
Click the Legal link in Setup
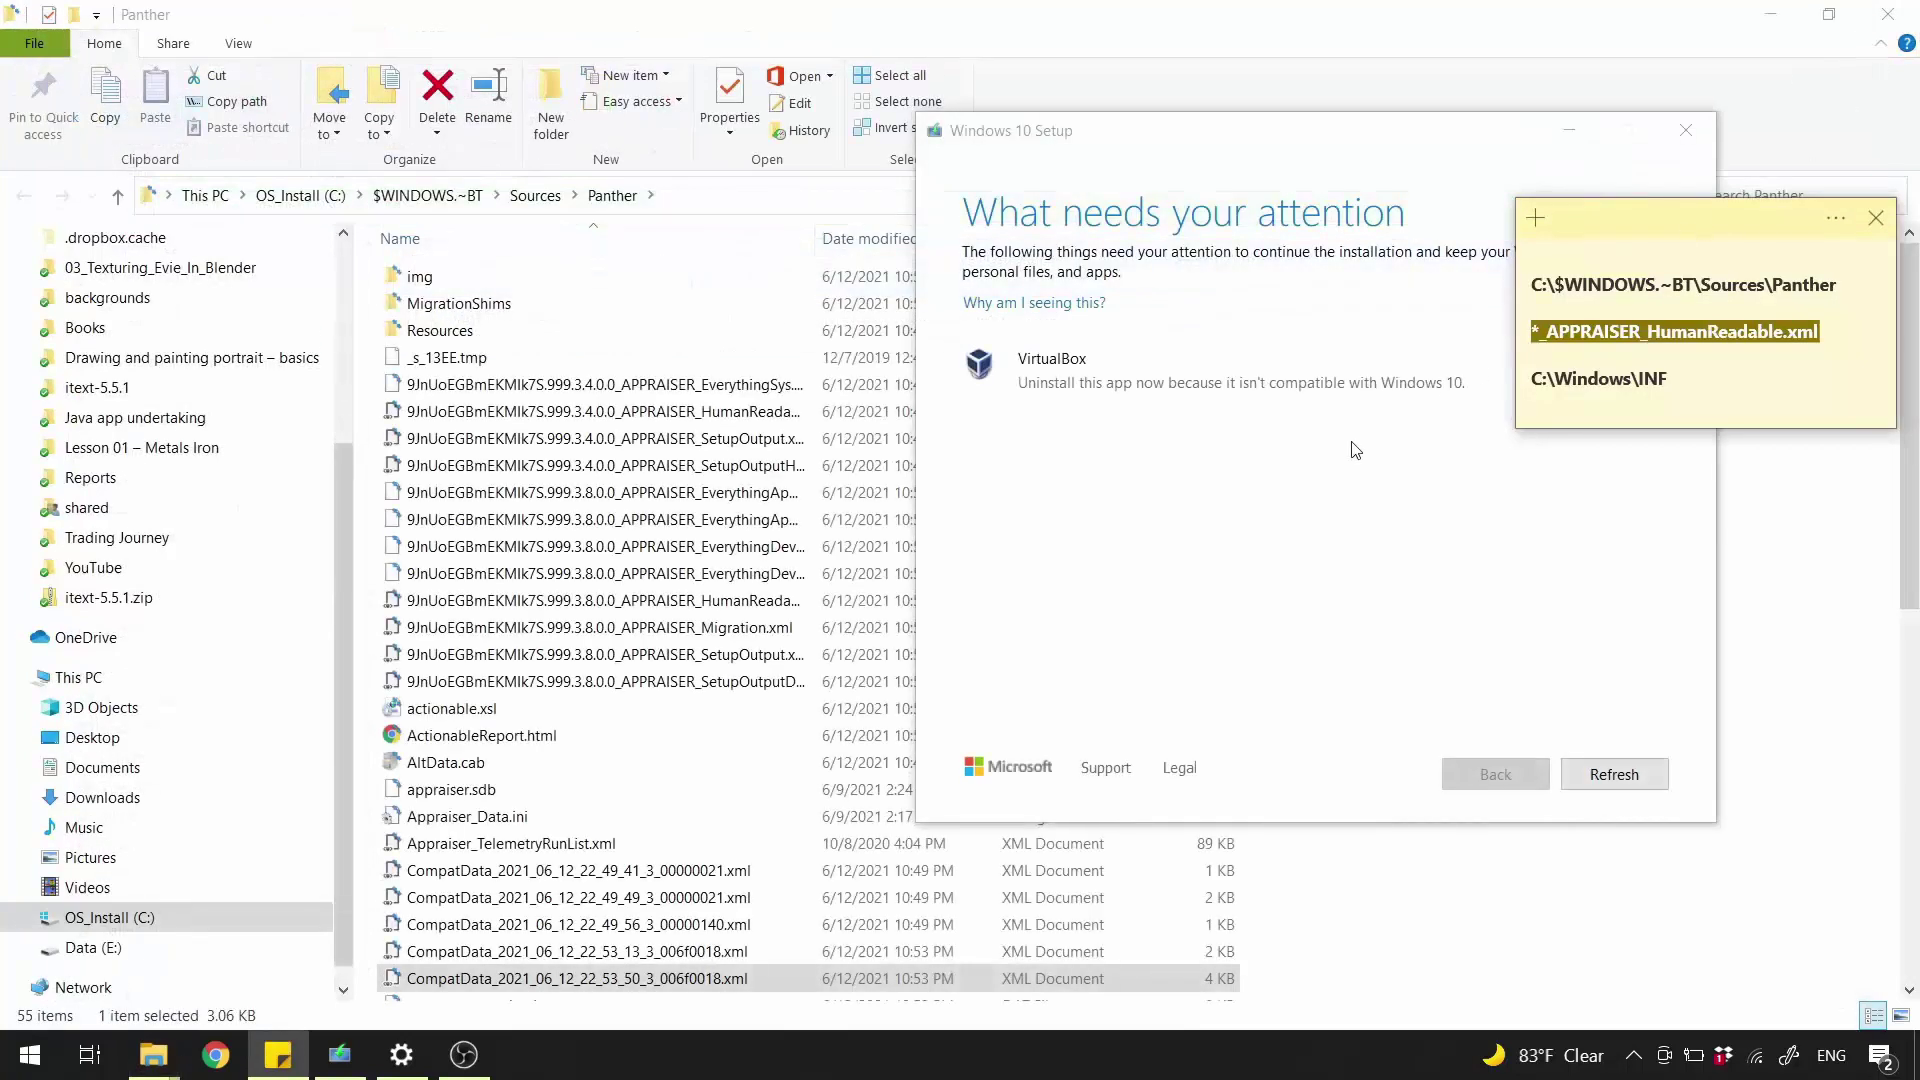(1179, 768)
